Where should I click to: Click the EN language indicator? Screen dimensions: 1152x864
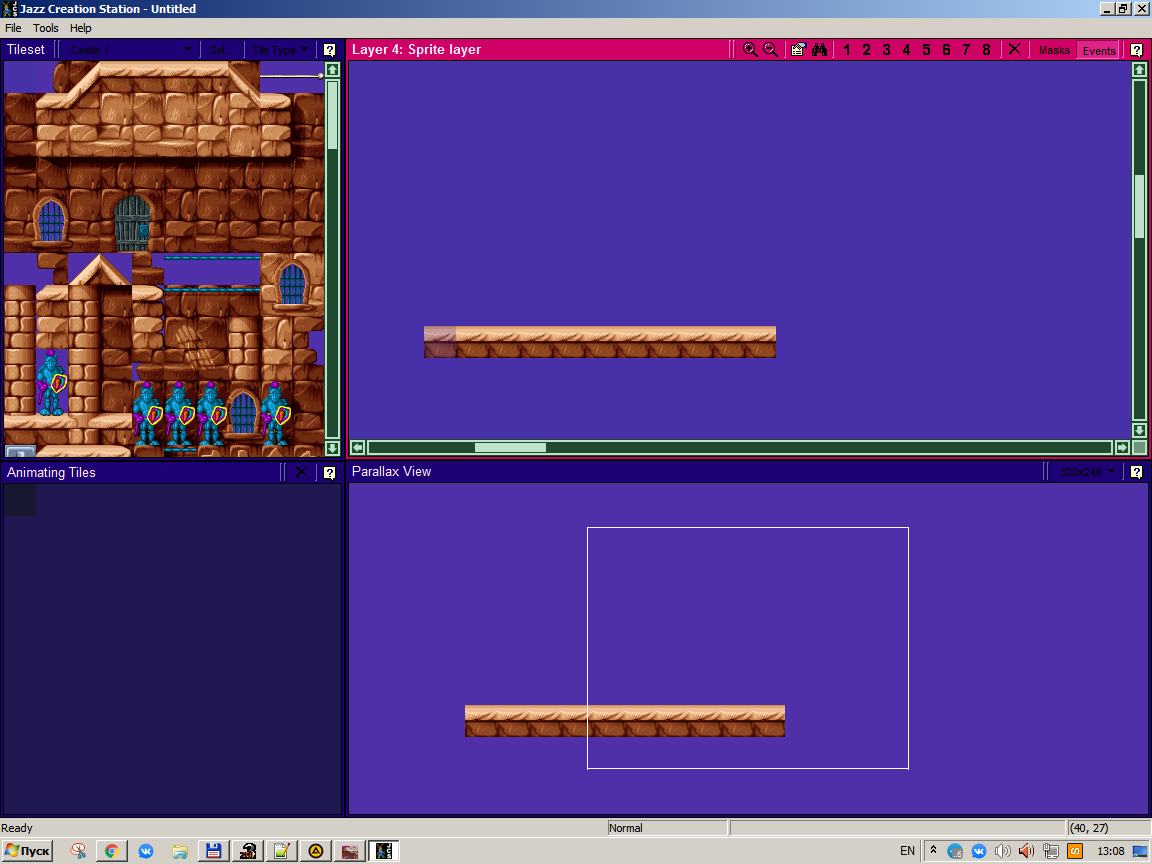tap(907, 851)
